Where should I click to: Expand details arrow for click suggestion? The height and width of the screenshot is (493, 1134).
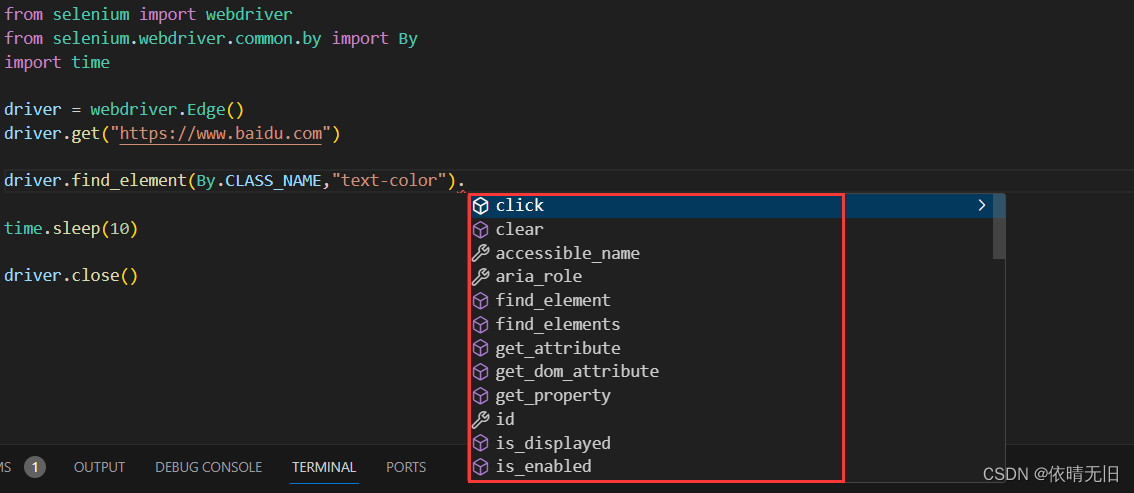(x=981, y=206)
